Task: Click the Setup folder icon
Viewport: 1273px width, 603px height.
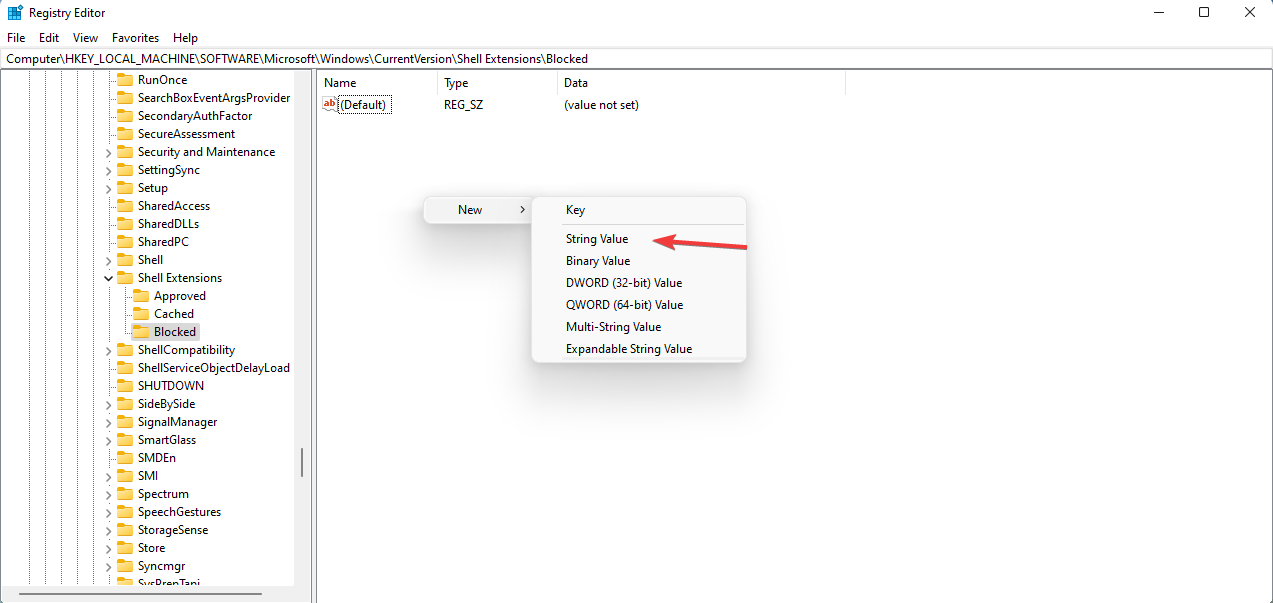Action: pyautogui.click(x=125, y=188)
